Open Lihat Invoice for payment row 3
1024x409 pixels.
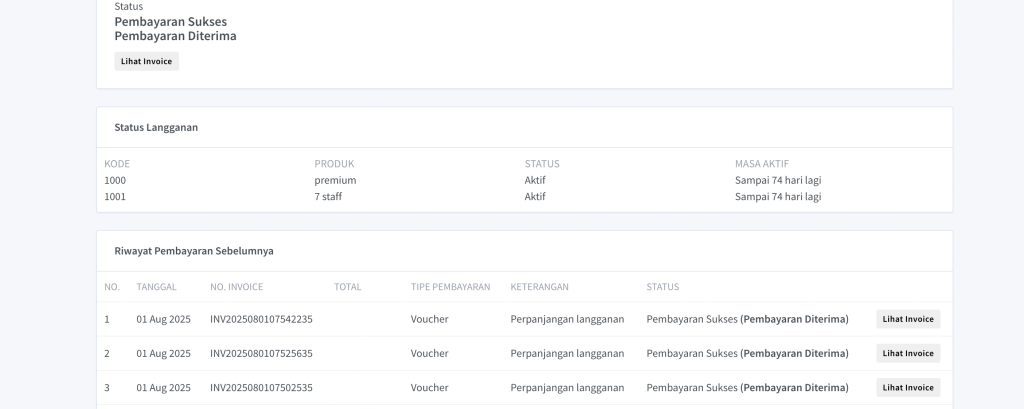tap(908, 387)
